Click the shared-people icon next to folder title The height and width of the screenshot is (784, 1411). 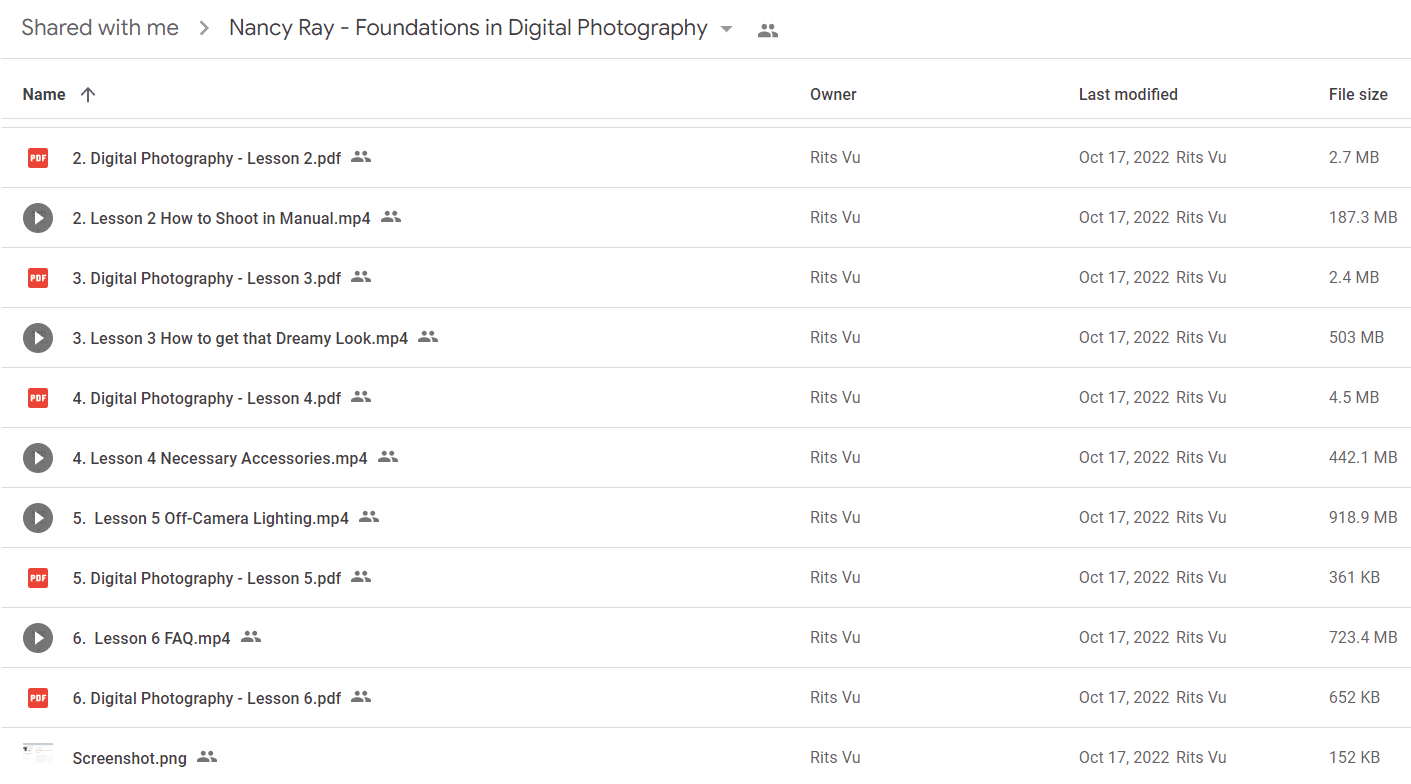coord(768,30)
